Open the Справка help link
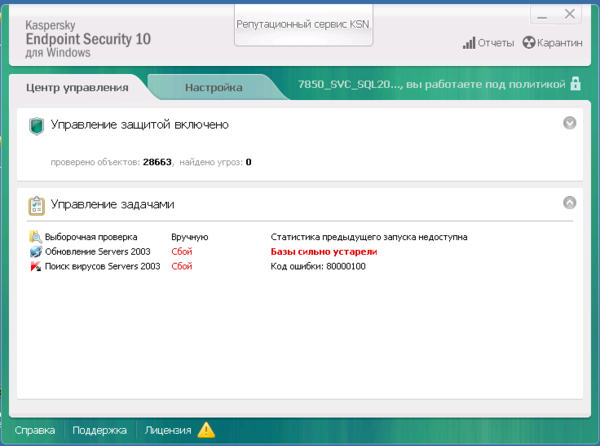Viewport: 600px width, 446px height. point(35,430)
